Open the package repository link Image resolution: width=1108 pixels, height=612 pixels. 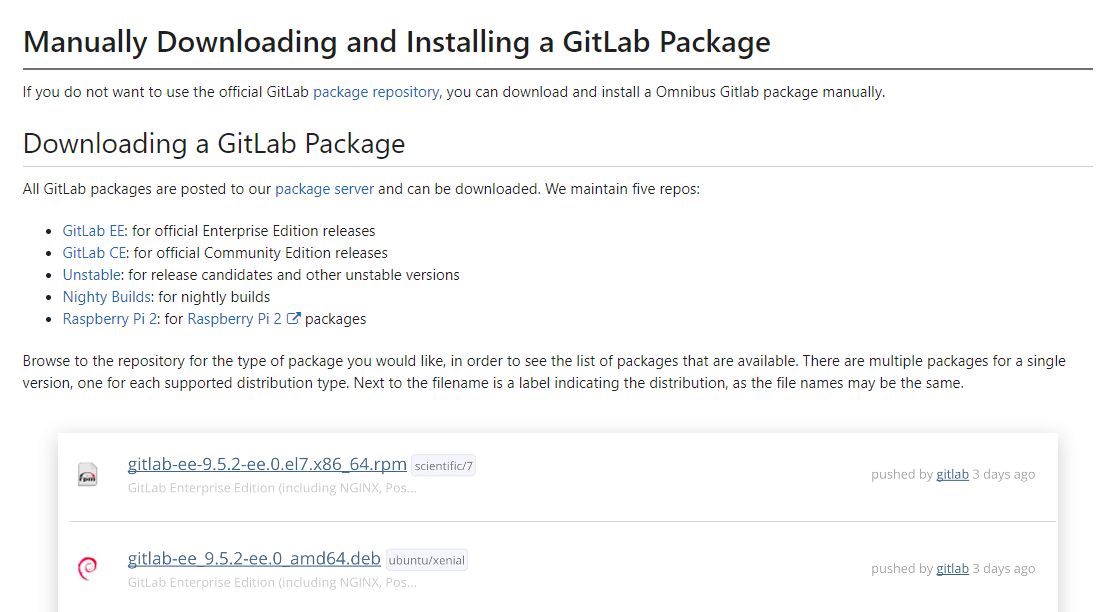tap(376, 92)
